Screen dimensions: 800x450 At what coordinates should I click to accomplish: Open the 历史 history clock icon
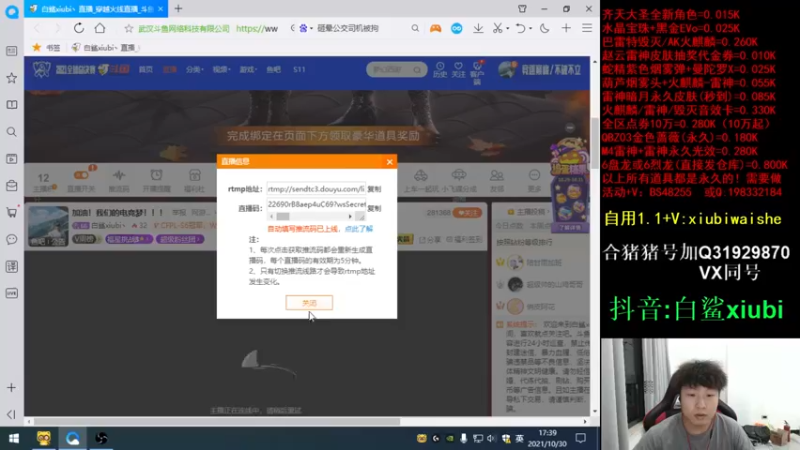coord(440,70)
